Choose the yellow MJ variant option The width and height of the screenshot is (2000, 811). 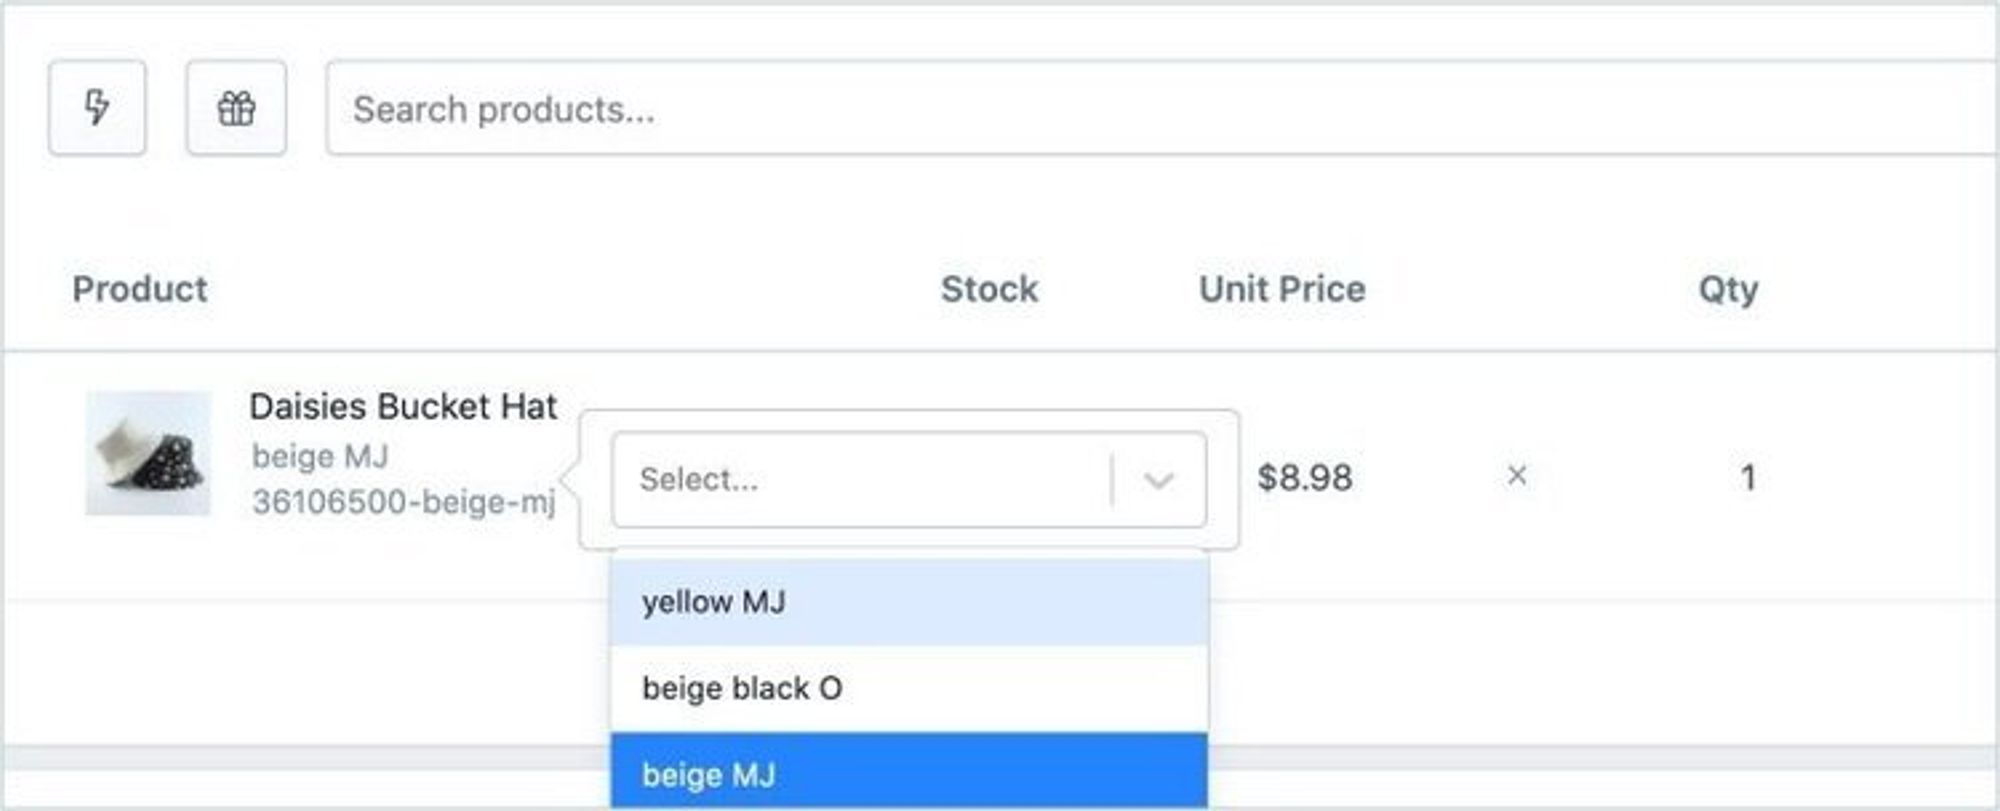tap(909, 602)
